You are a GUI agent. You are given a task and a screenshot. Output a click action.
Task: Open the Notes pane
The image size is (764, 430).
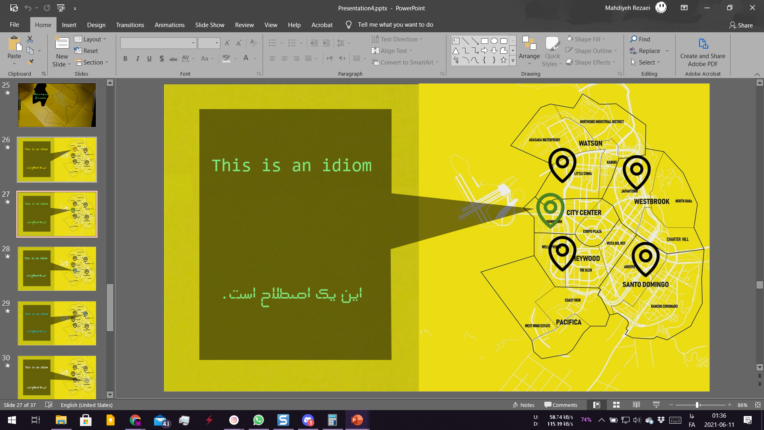(x=524, y=405)
